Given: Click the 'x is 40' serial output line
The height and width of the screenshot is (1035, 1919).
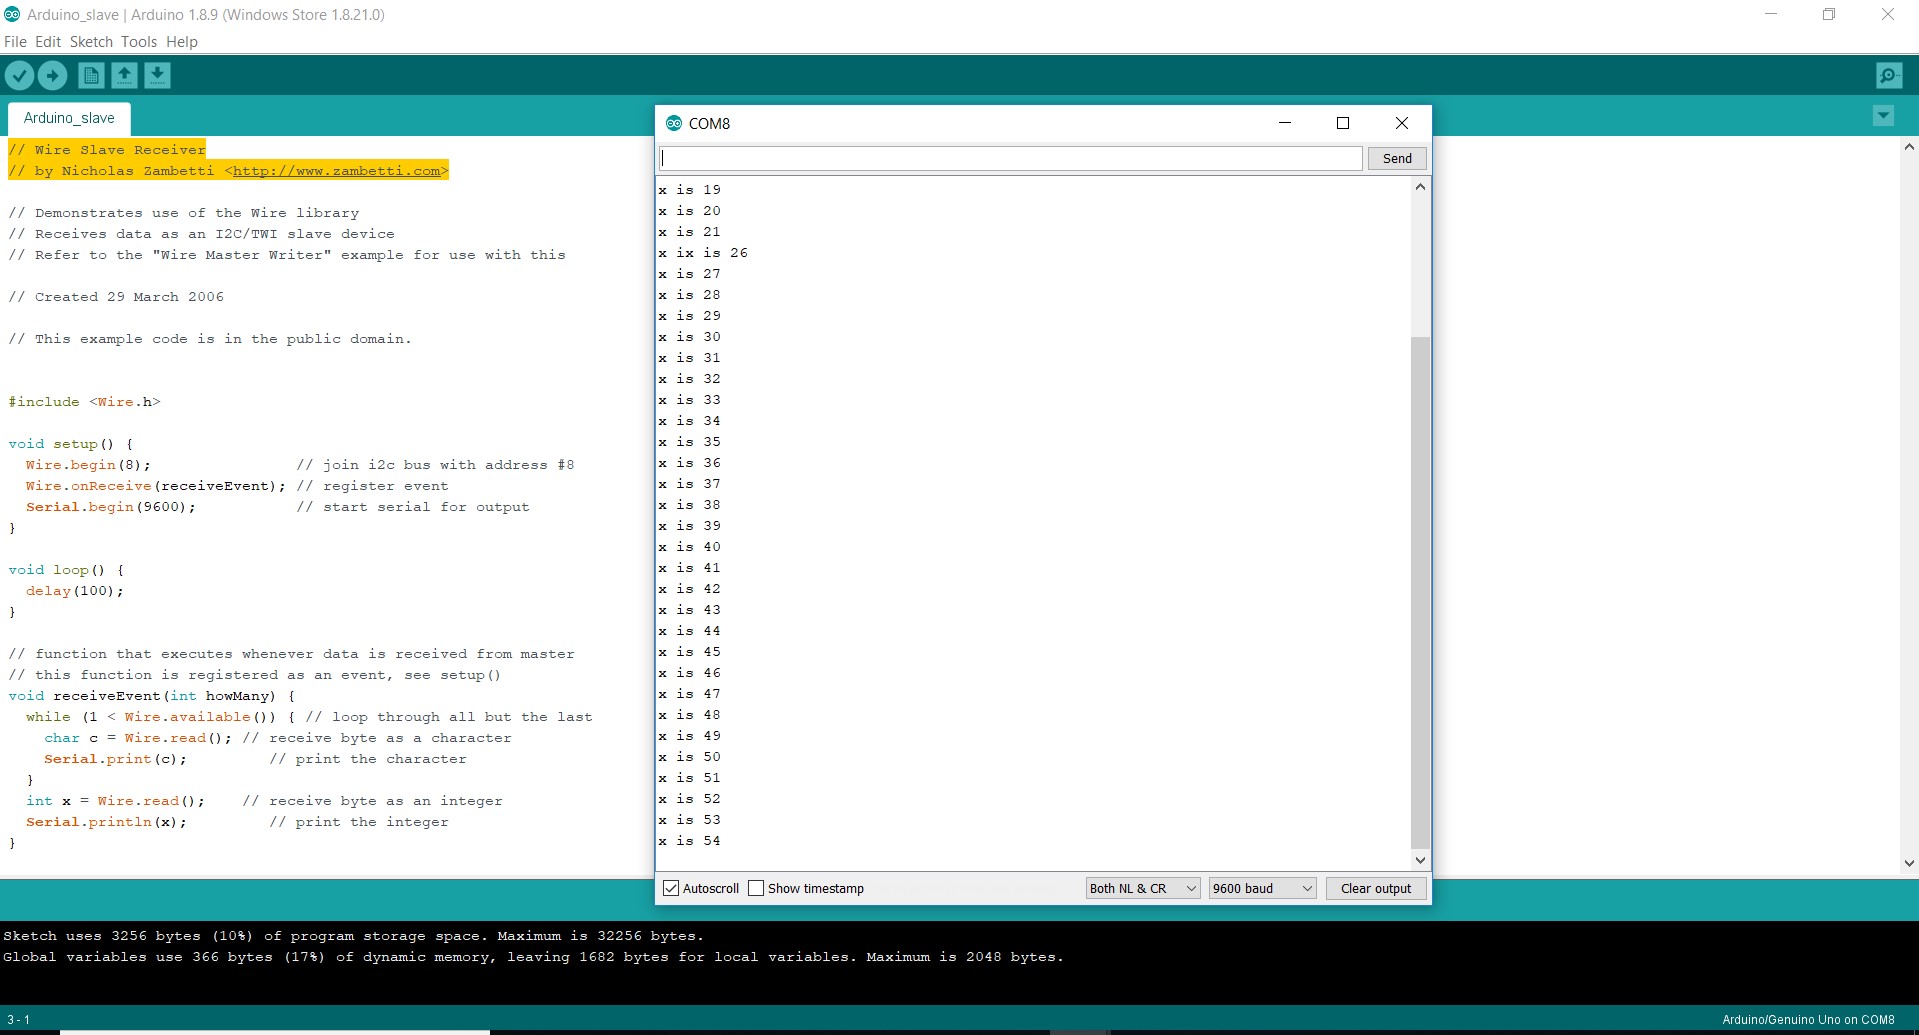Looking at the screenshot, I should [x=689, y=547].
